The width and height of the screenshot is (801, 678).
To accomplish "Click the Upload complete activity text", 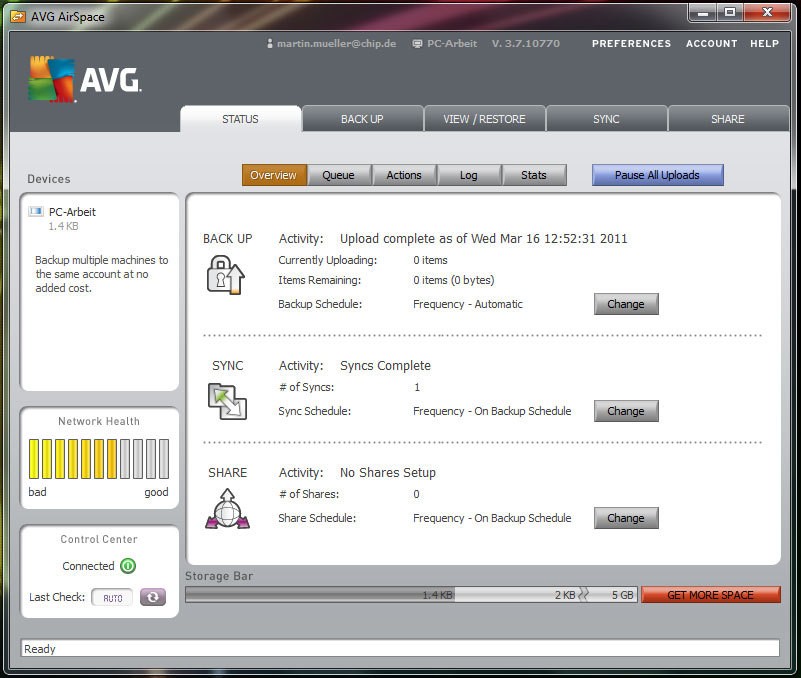I will pos(483,239).
